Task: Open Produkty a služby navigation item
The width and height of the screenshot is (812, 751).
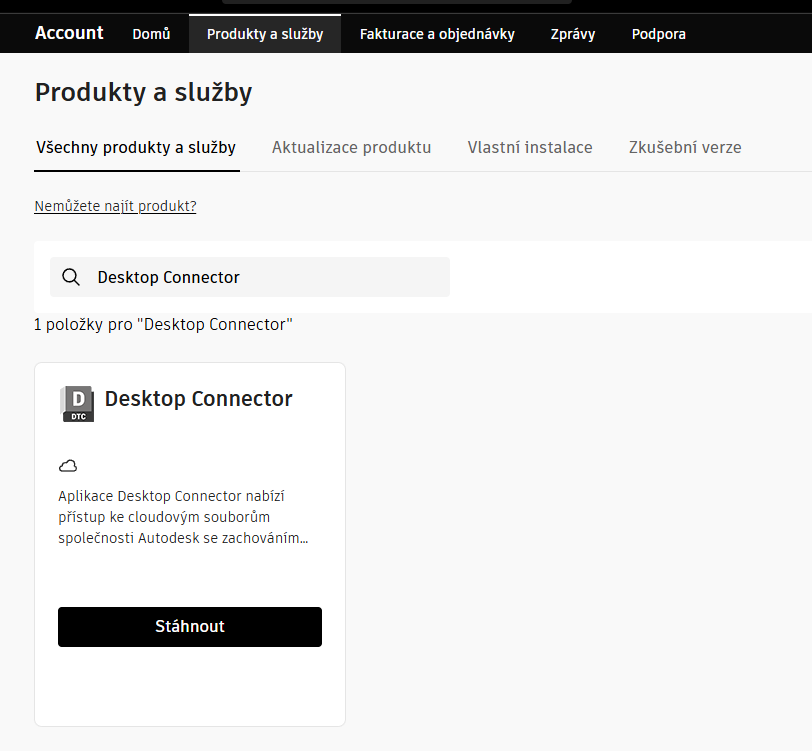Action: (x=265, y=34)
